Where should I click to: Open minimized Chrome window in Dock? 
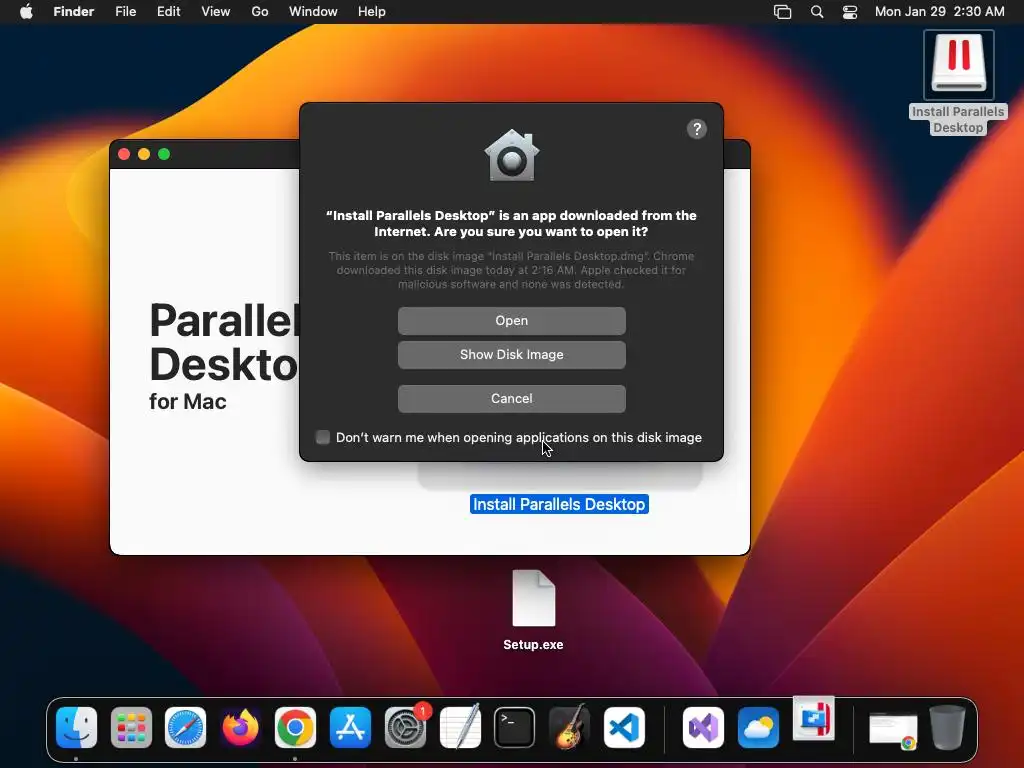pos(893,731)
